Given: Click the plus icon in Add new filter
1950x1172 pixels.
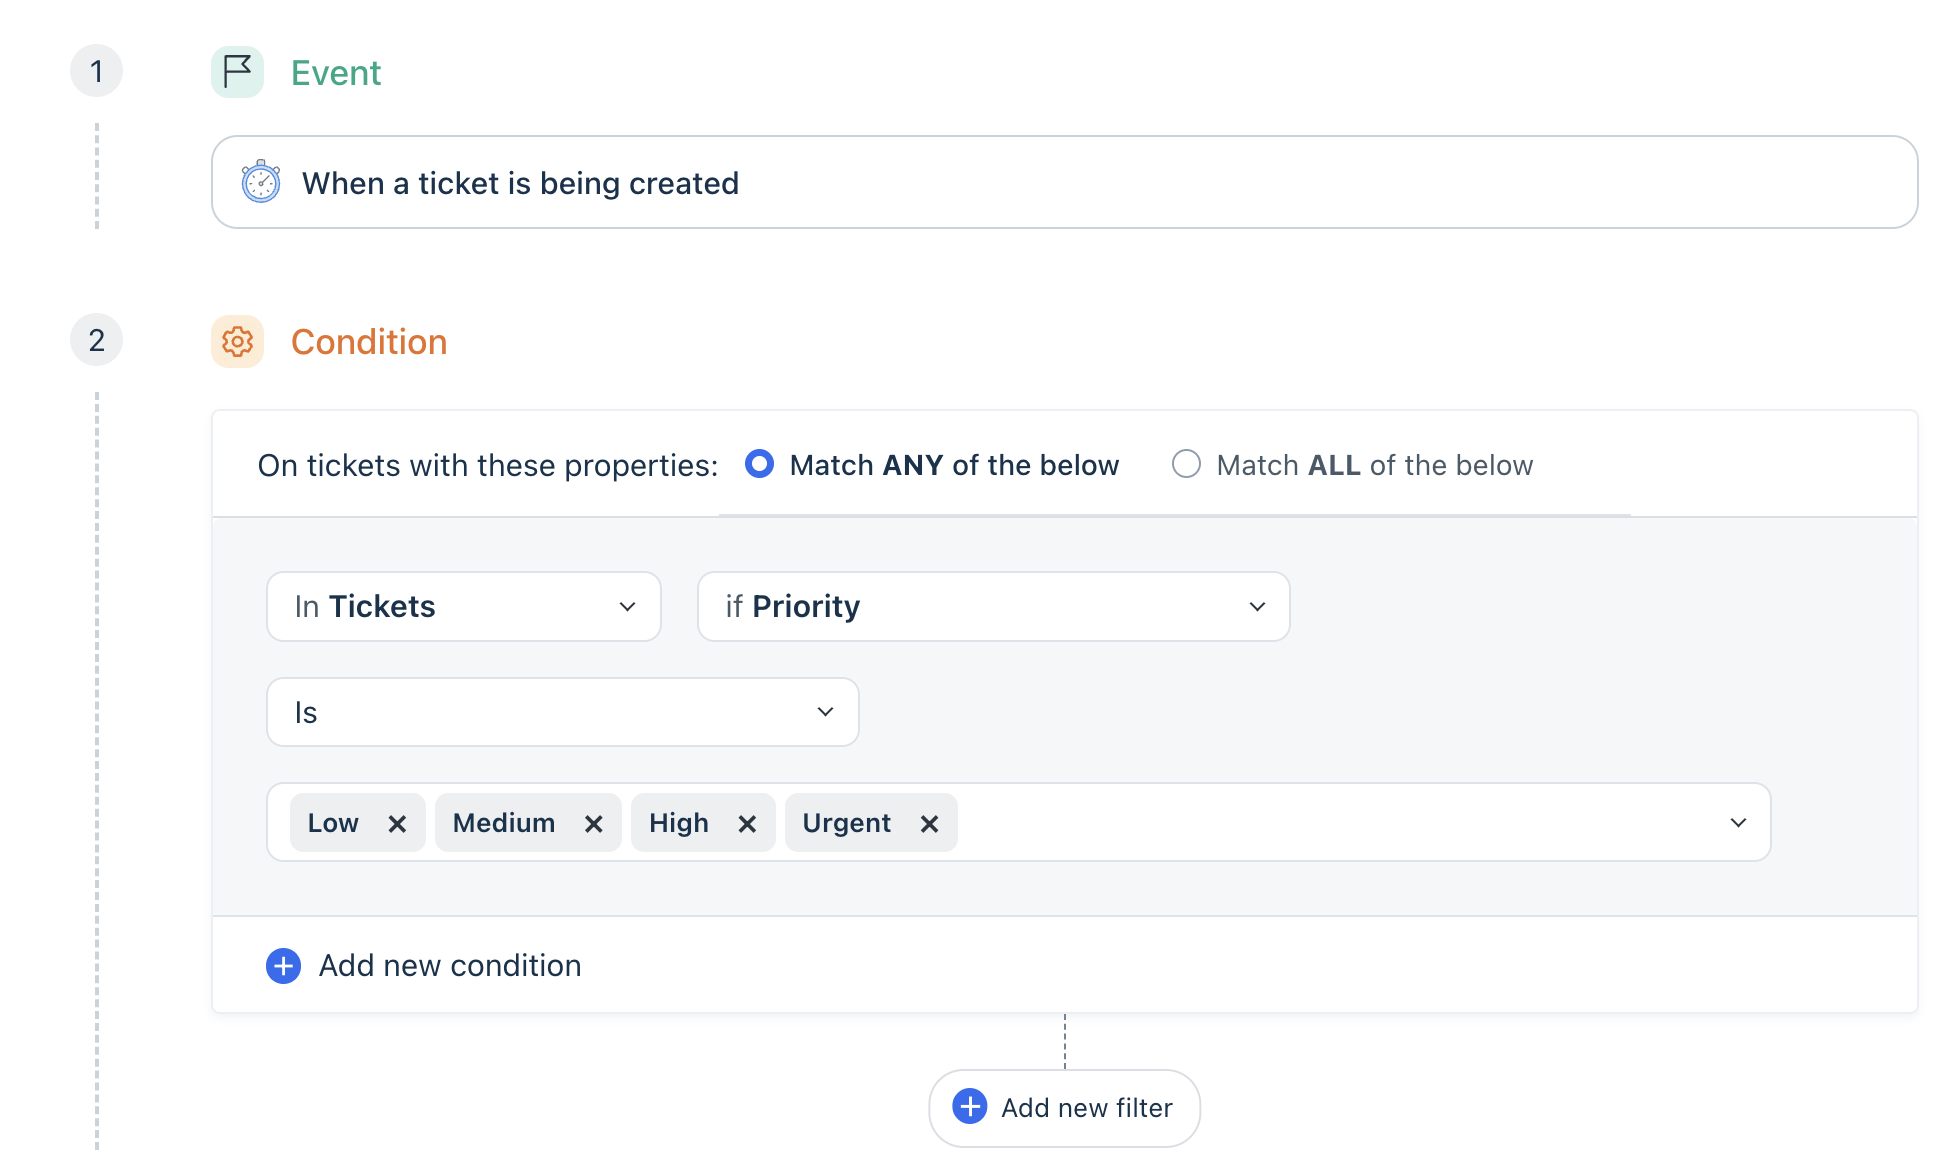Looking at the screenshot, I should pos(970,1107).
